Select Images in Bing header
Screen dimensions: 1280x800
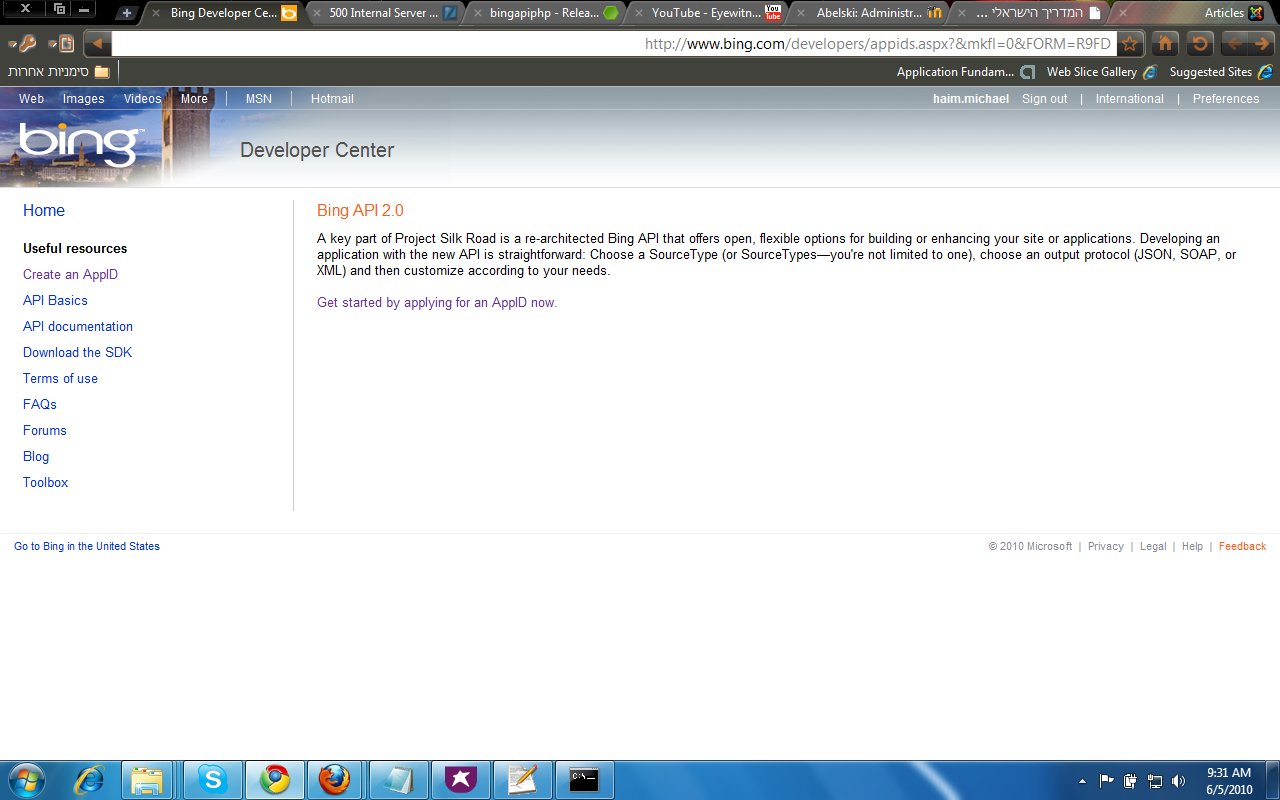click(83, 99)
